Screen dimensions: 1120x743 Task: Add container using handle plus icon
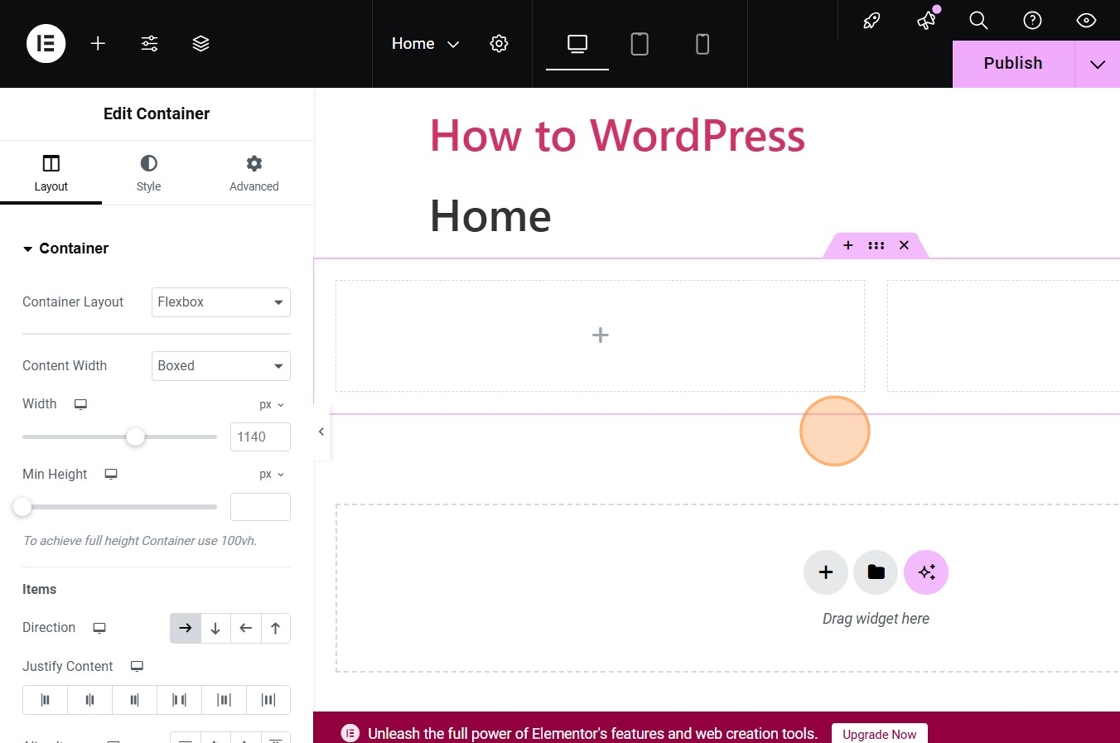[x=848, y=245]
